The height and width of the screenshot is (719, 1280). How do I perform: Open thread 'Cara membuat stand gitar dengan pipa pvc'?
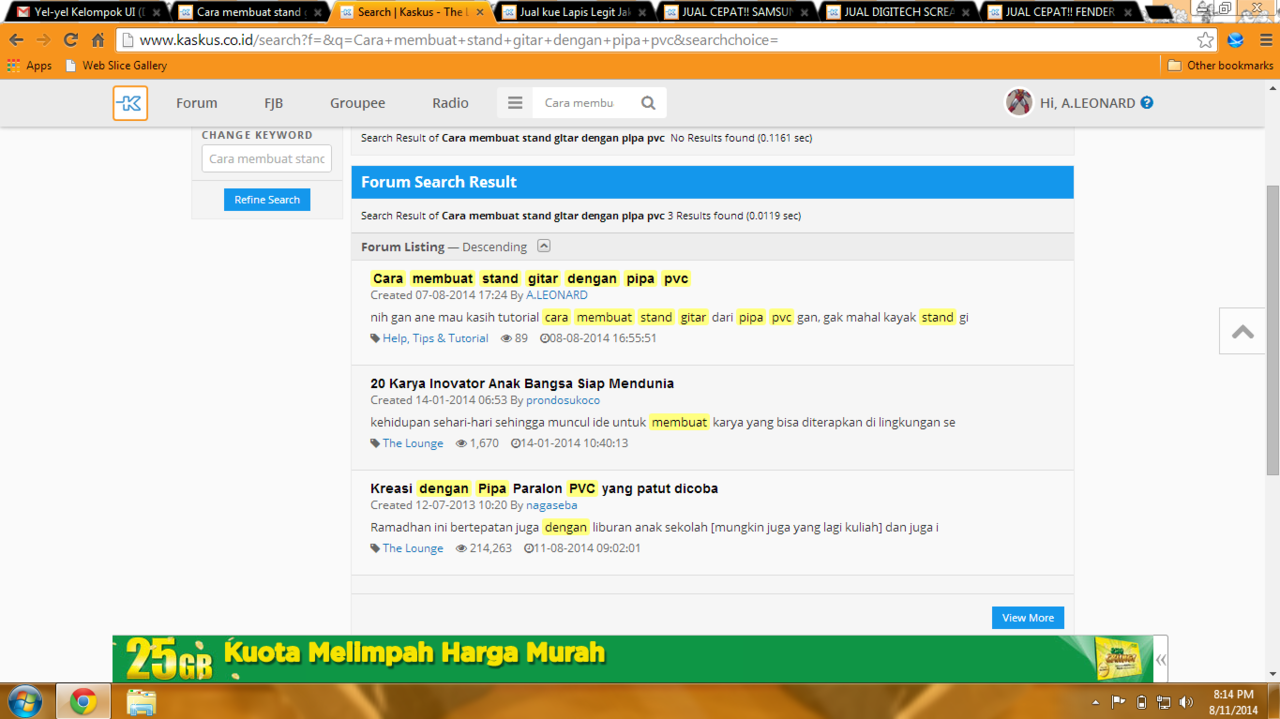[x=530, y=279]
